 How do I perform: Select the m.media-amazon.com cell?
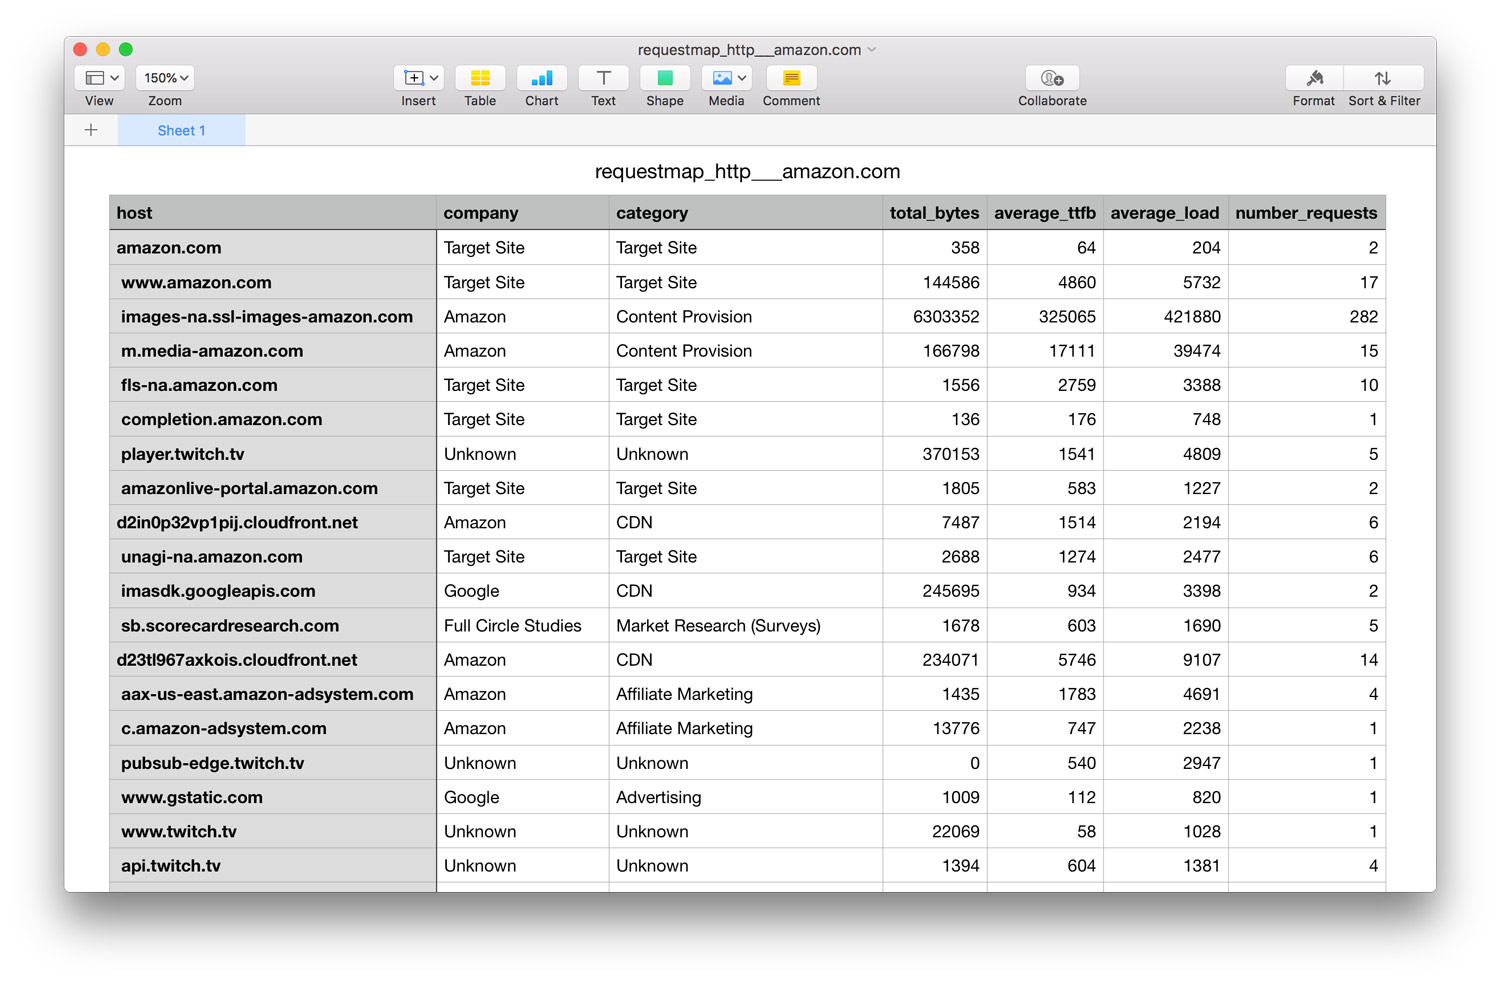pos(273,351)
